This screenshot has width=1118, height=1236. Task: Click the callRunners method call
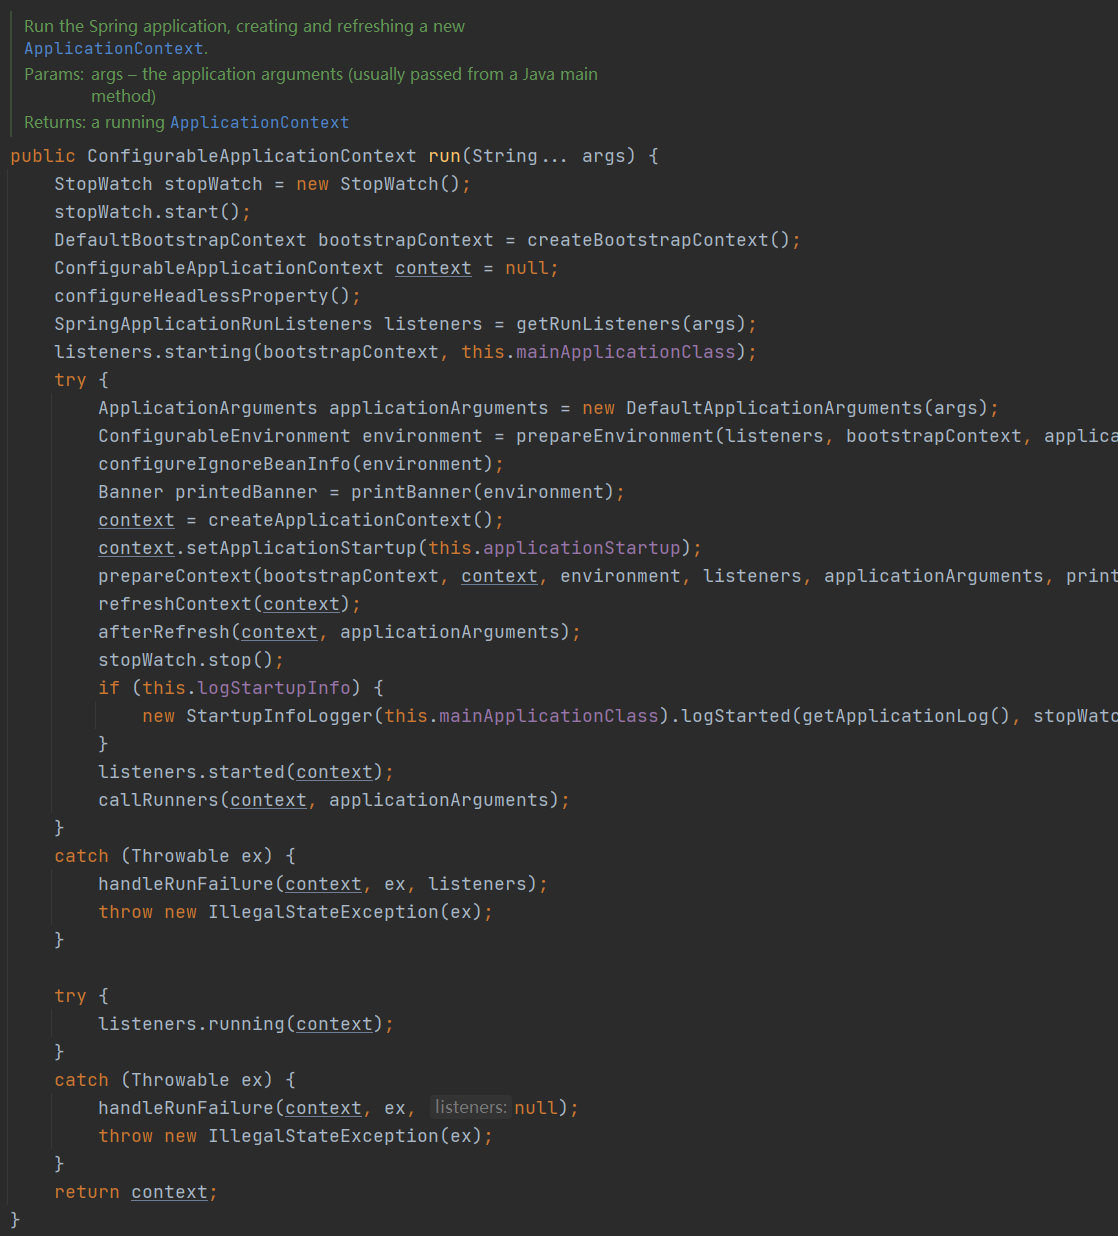point(158,800)
